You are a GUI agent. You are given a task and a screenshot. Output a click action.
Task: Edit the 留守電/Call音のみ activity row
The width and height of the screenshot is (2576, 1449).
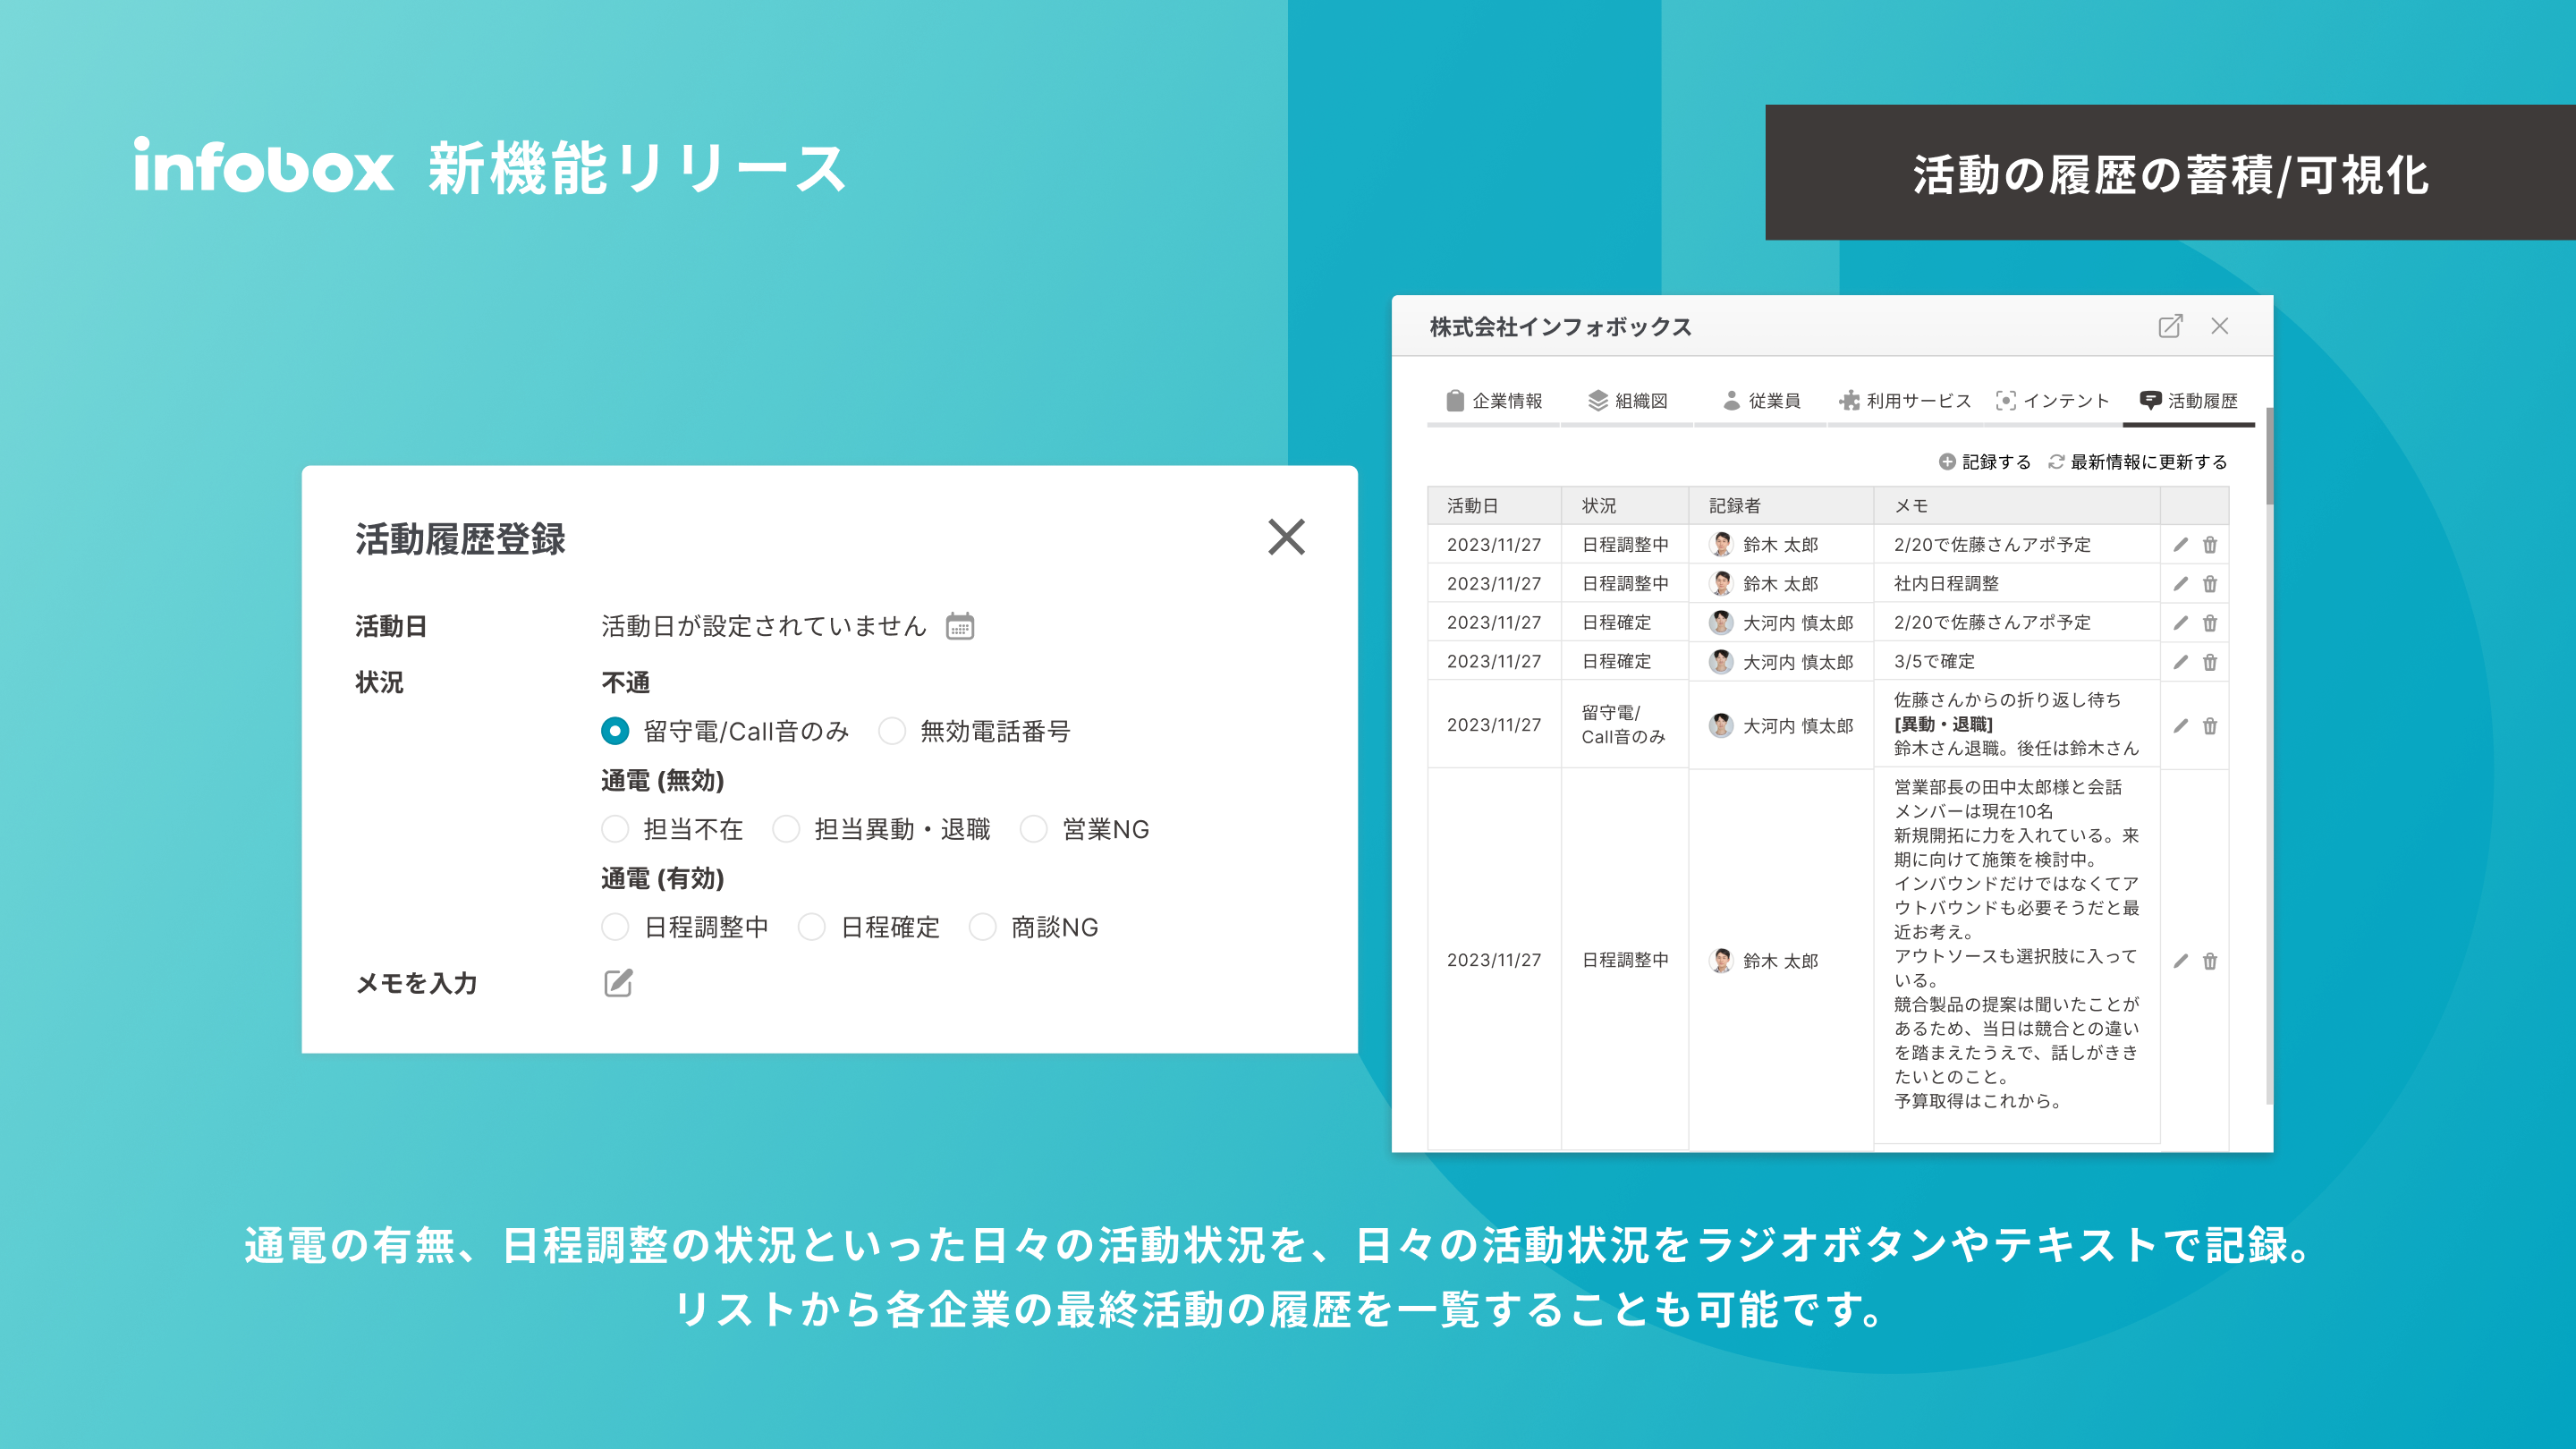(x=2180, y=725)
